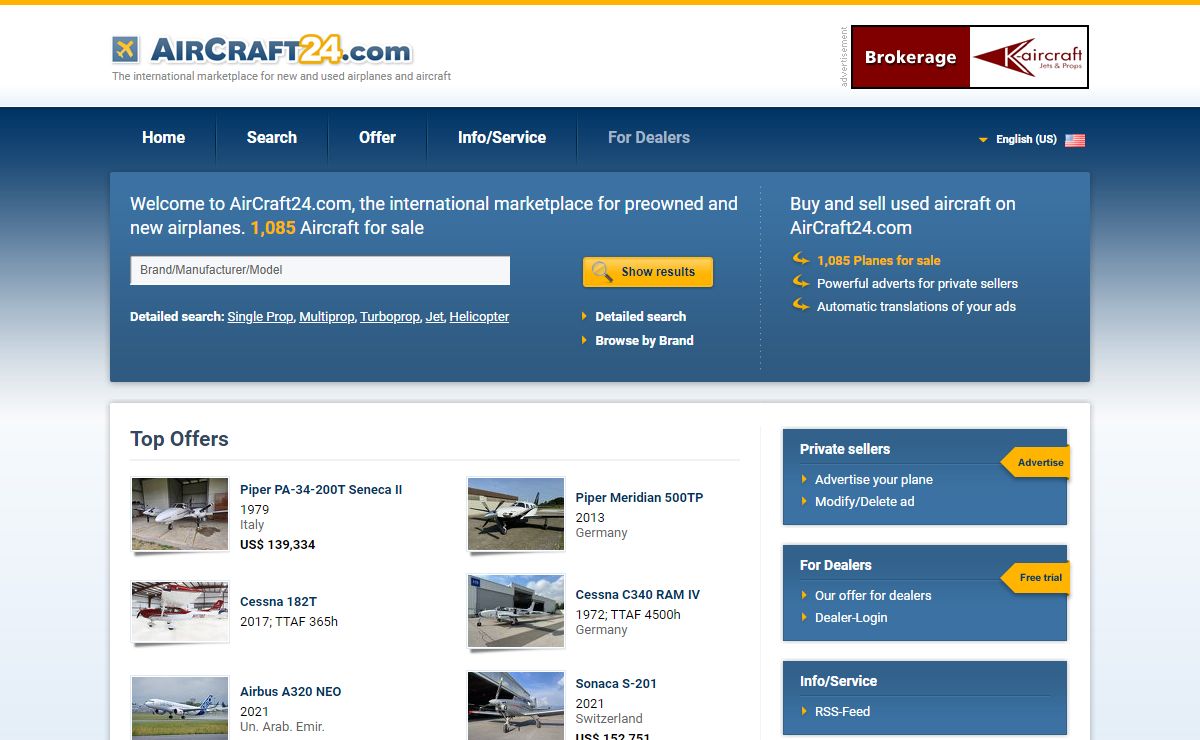The image size is (1200, 740).
Task: Open the Home menu item
Action: pos(164,138)
